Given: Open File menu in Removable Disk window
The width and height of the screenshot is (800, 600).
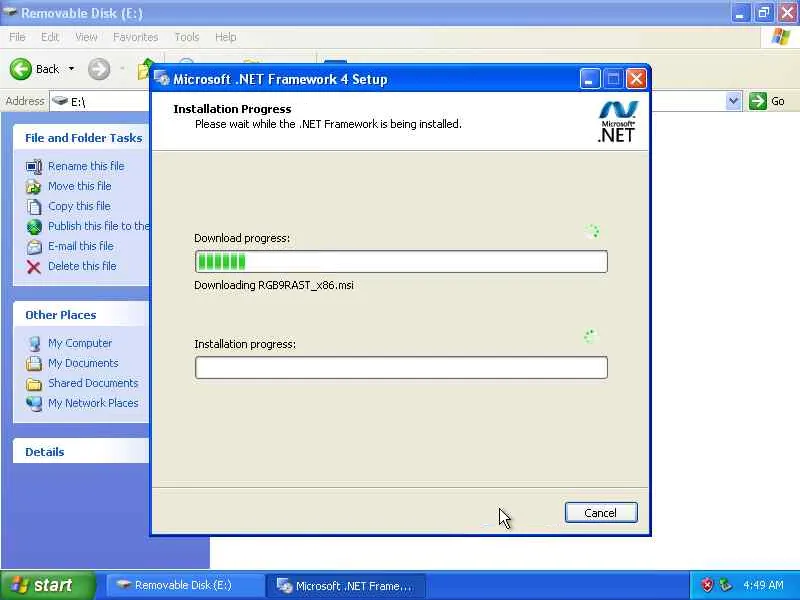Looking at the screenshot, I should coord(17,37).
